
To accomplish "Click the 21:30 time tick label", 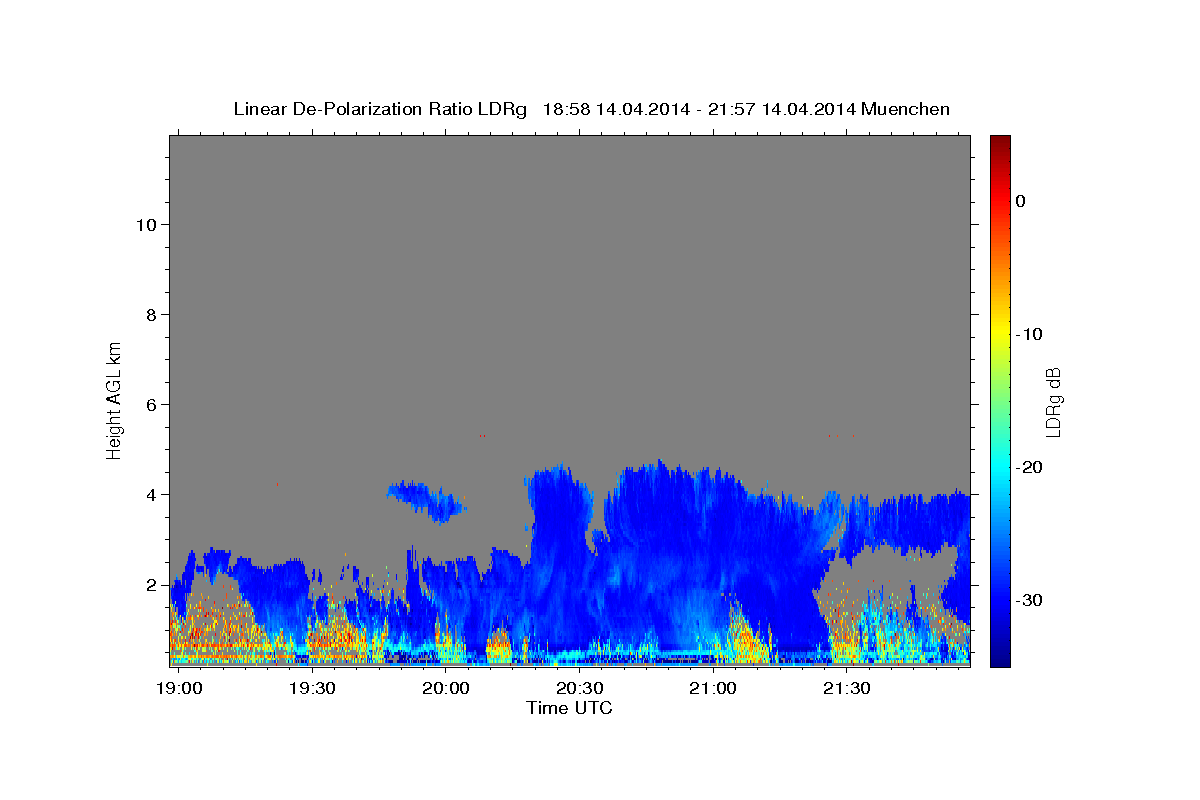I will pos(847,688).
